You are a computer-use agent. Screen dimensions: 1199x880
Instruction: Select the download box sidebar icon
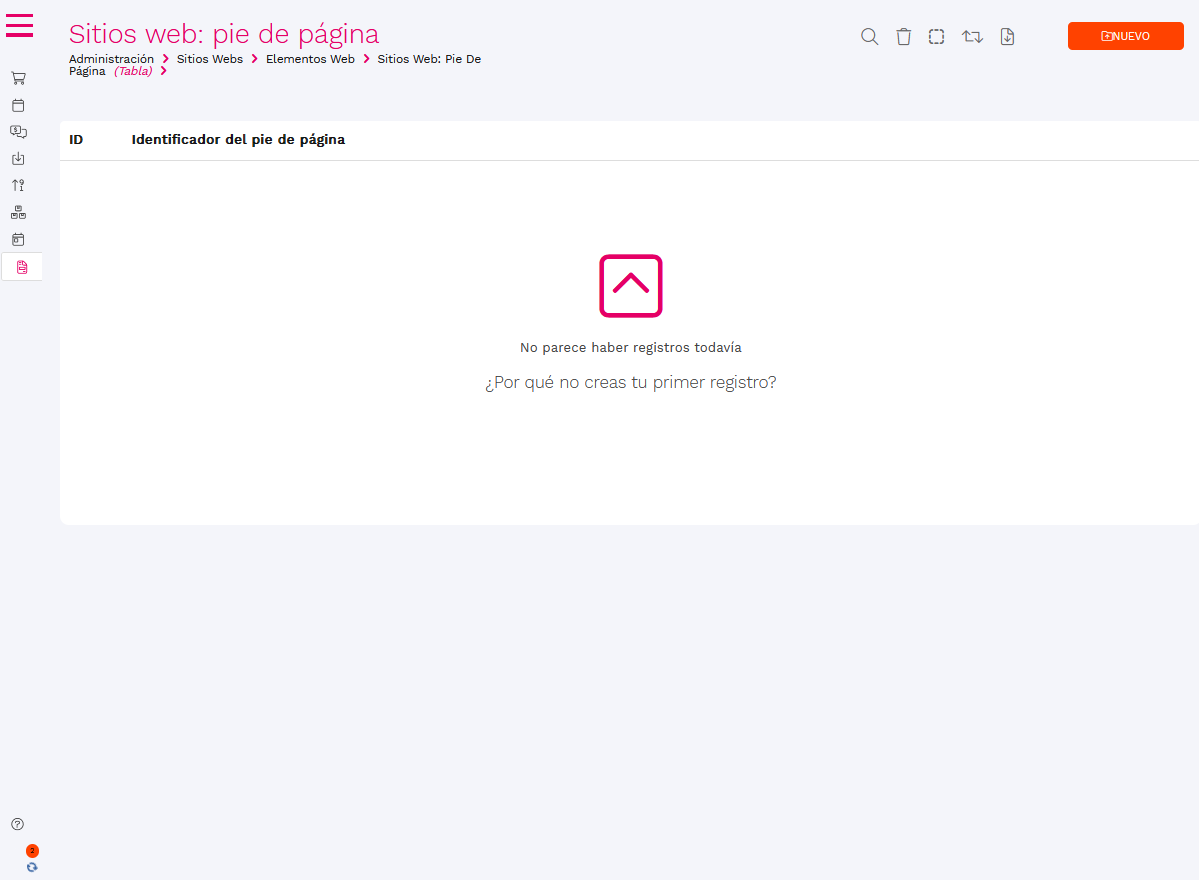[18, 158]
